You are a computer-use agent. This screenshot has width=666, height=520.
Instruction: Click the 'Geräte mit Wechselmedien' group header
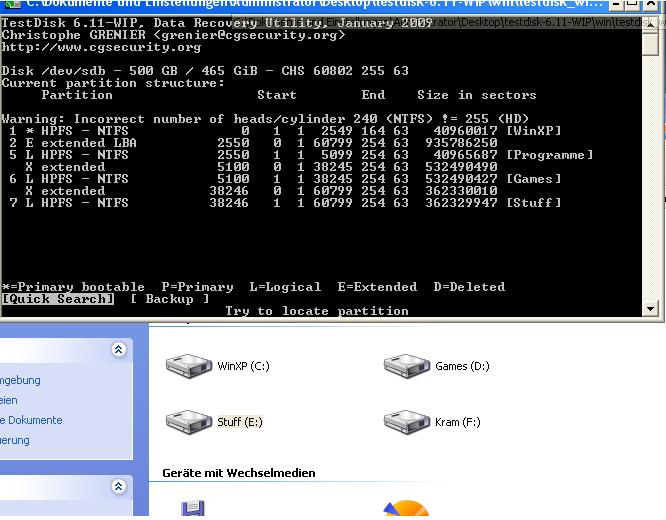tap(239, 473)
